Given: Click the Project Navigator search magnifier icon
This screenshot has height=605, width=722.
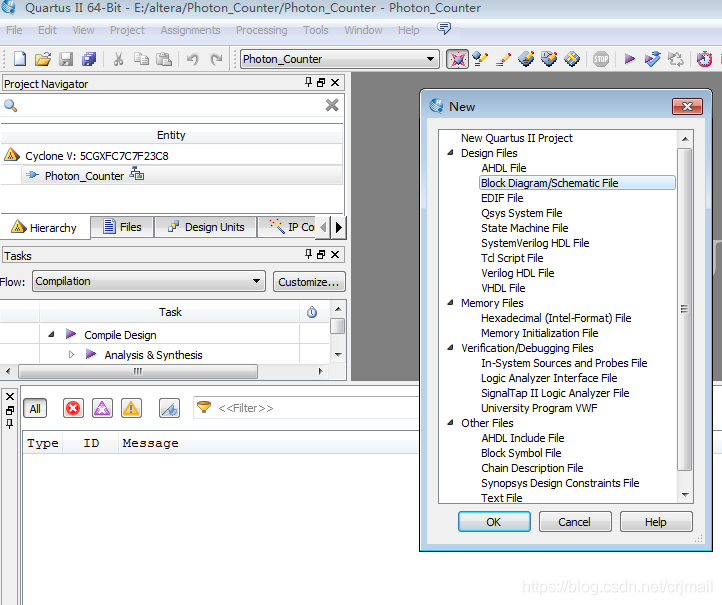Looking at the screenshot, I should [11, 105].
